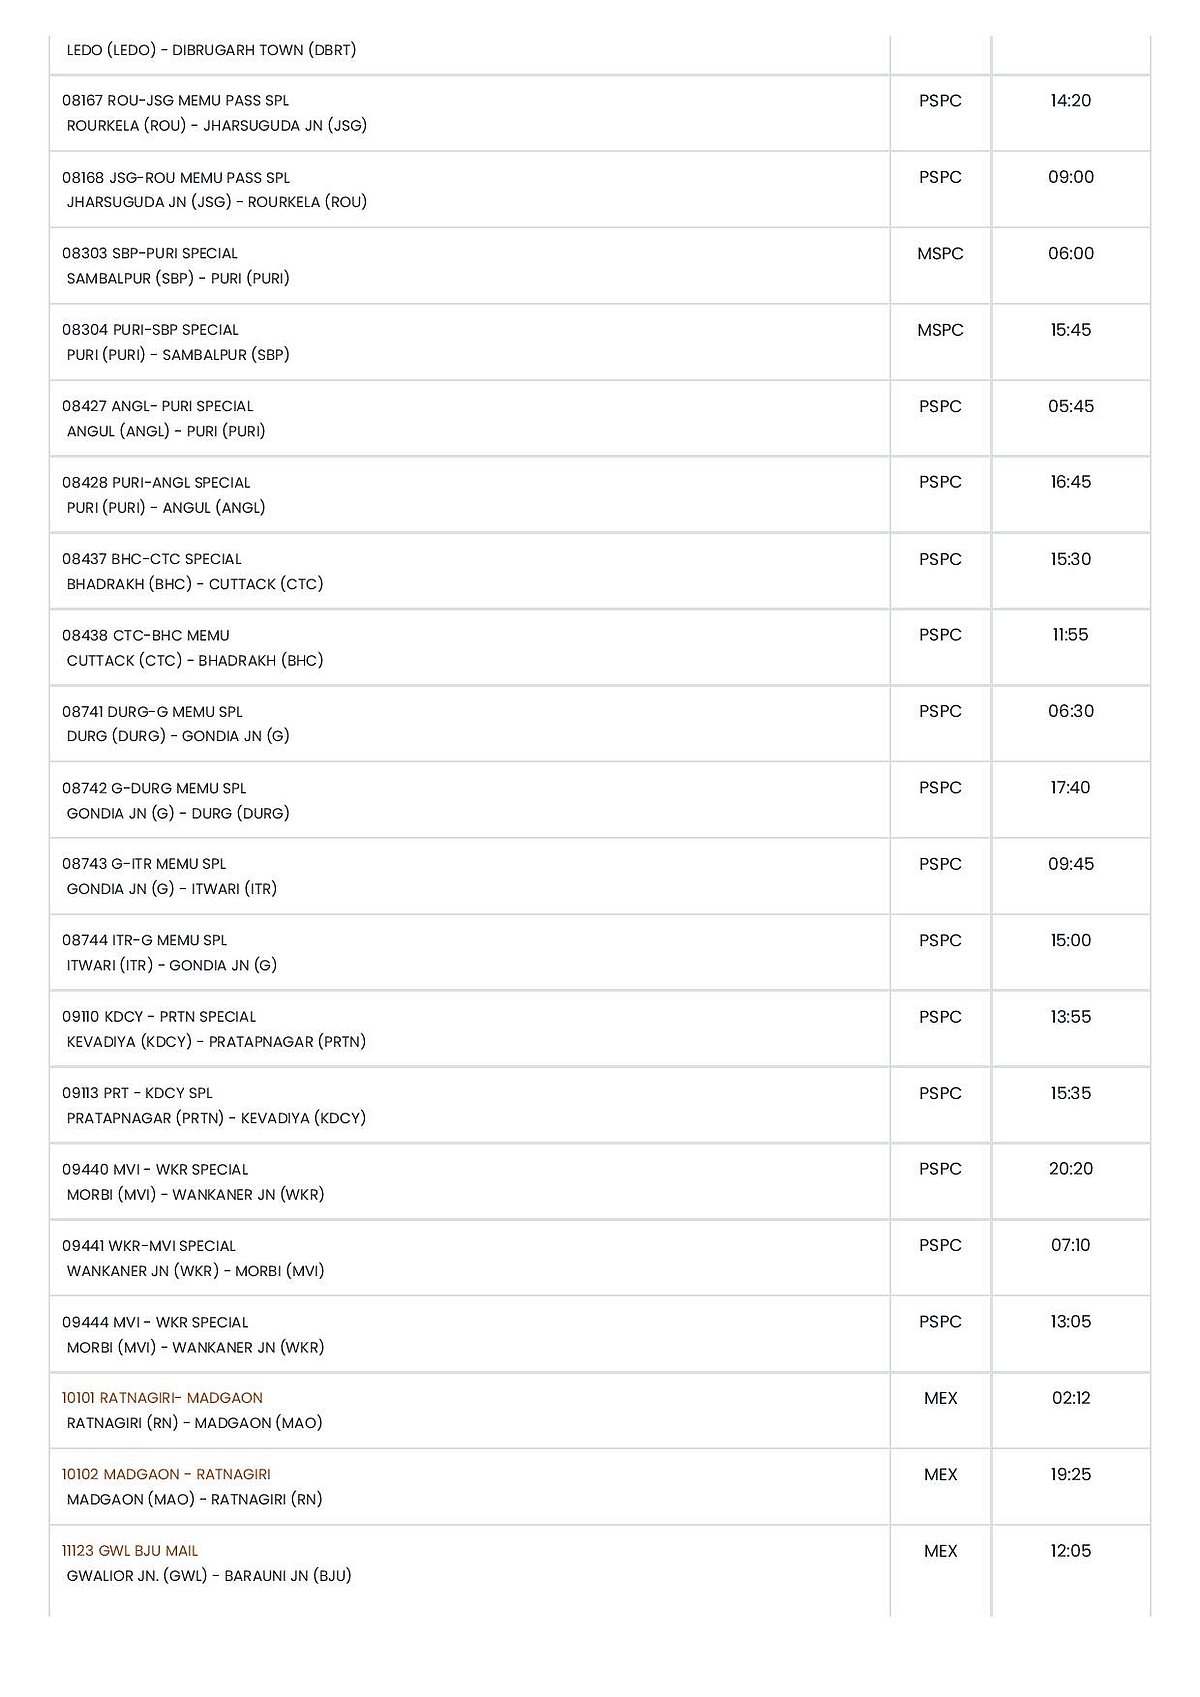The height and width of the screenshot is (1697, 1200).
Task: Open the 11123 GWL BJU MAIL link
Action: coord(130,1551)
